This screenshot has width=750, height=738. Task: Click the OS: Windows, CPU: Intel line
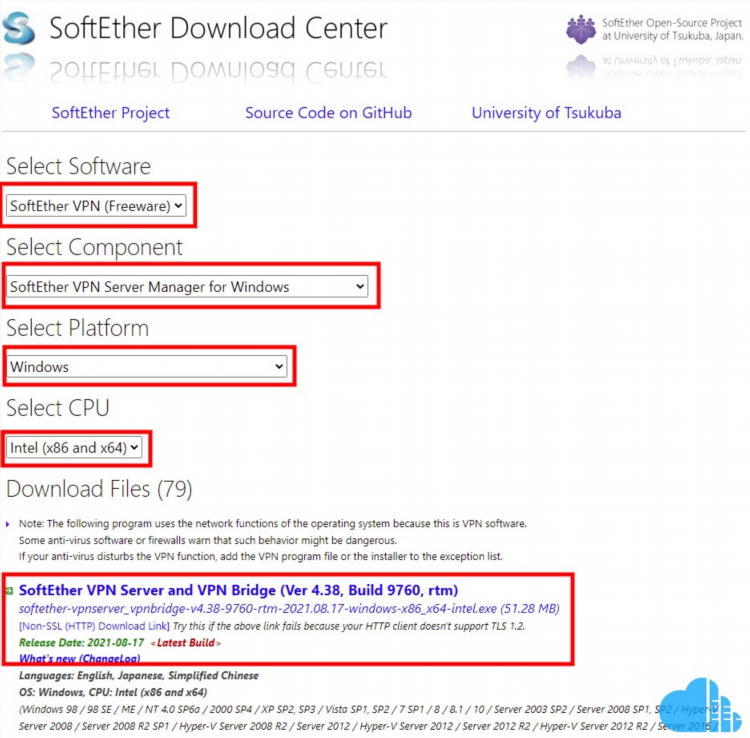[x=113, y=693]
